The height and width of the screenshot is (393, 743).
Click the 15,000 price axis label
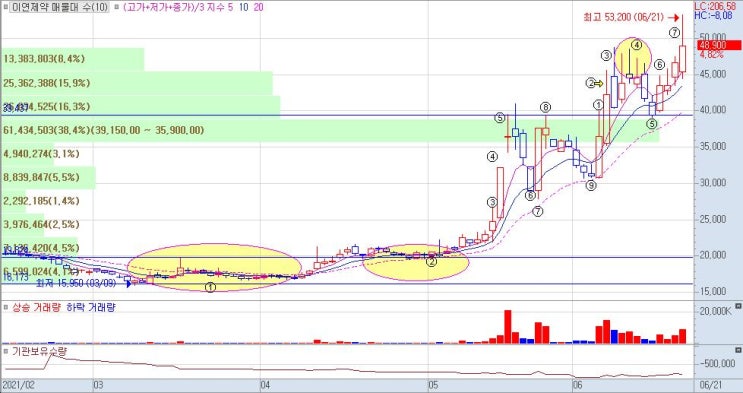point(713,292)
